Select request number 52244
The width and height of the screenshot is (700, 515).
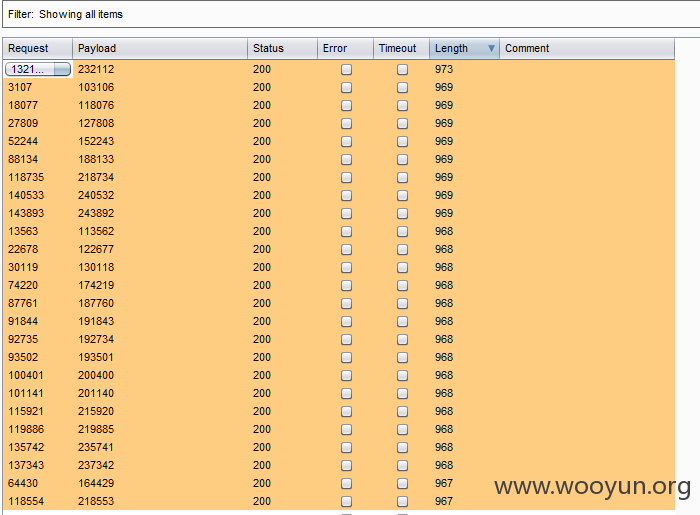click(x=23, y=141)
